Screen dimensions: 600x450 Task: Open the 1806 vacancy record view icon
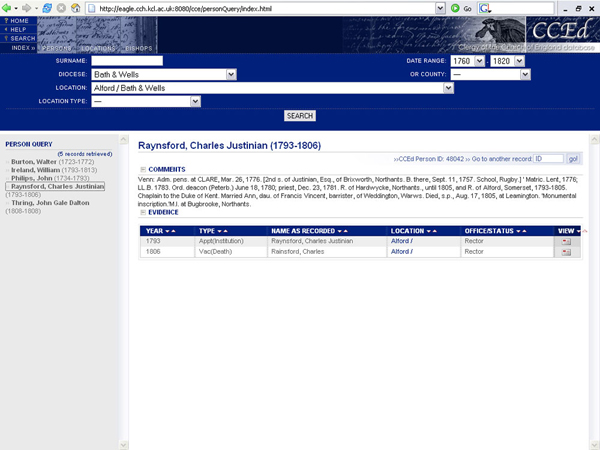point(566,252)
